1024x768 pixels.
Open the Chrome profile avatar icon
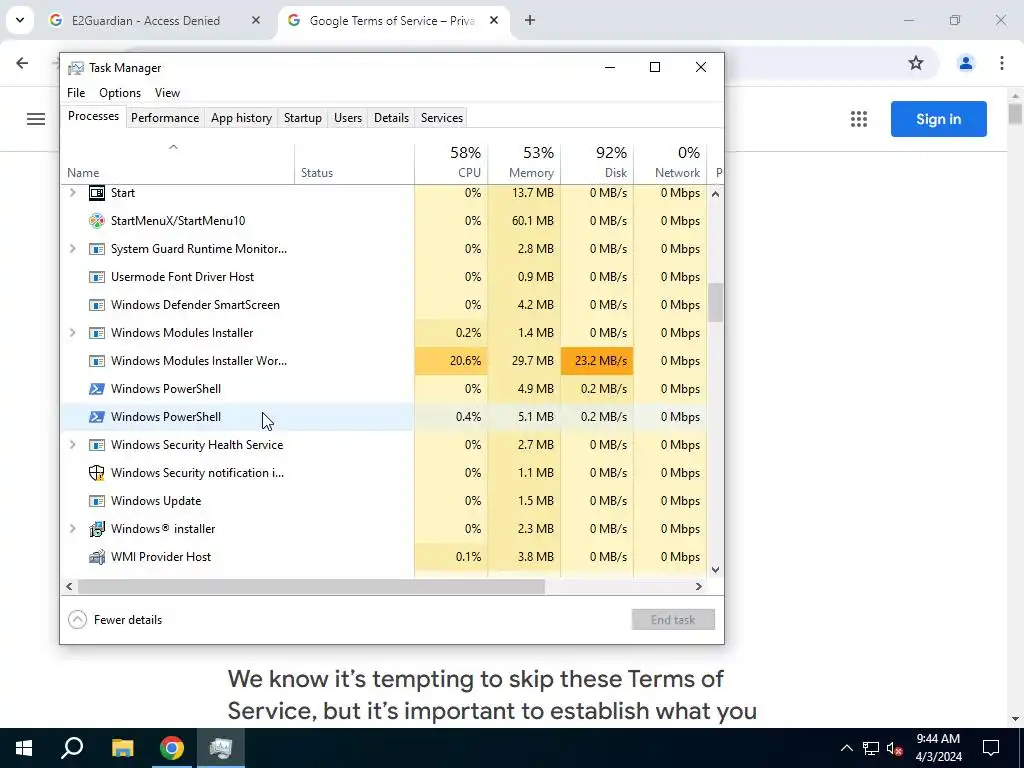pos(965,63)
